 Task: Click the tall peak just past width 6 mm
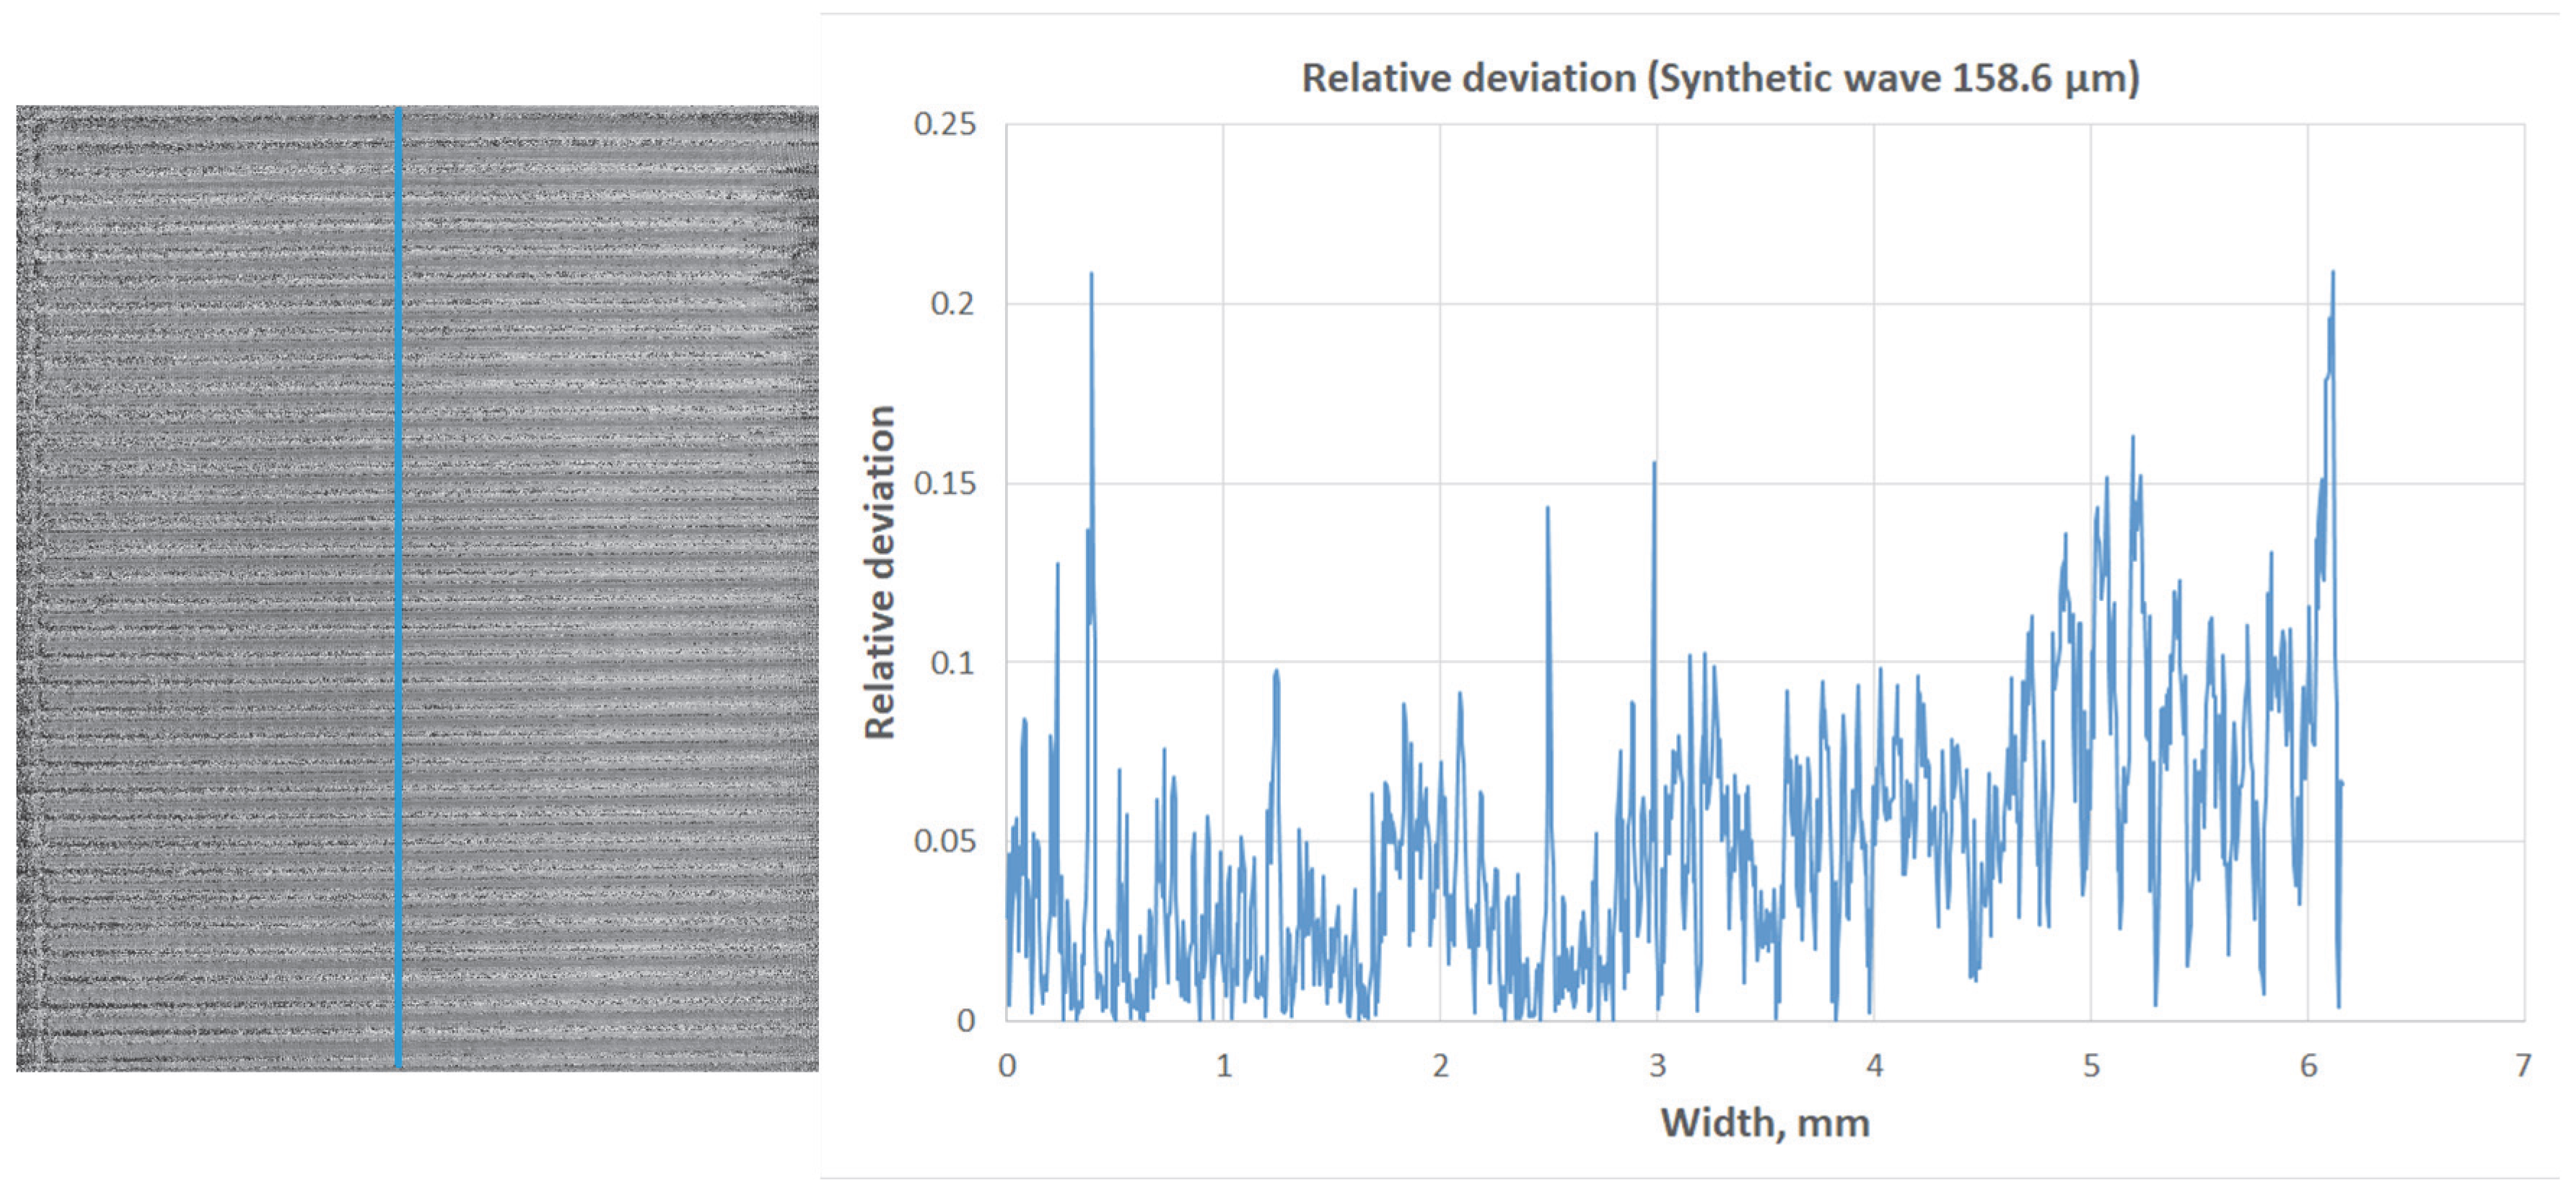coord(2333,276)
